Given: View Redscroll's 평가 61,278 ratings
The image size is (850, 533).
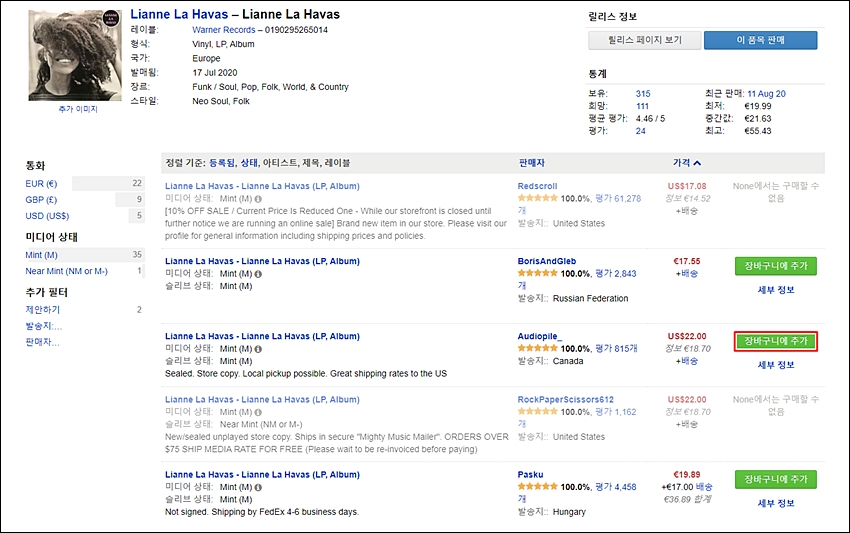Looking at the screenshot, I should (x=618, y=198).
